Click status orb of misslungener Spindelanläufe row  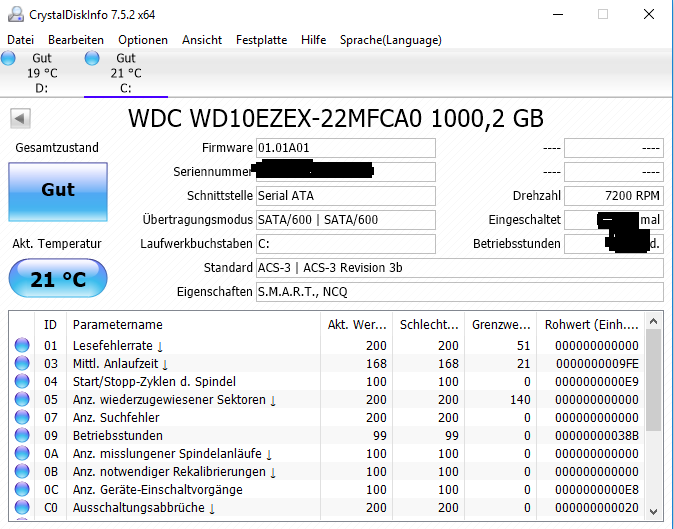tap(22, 453)
